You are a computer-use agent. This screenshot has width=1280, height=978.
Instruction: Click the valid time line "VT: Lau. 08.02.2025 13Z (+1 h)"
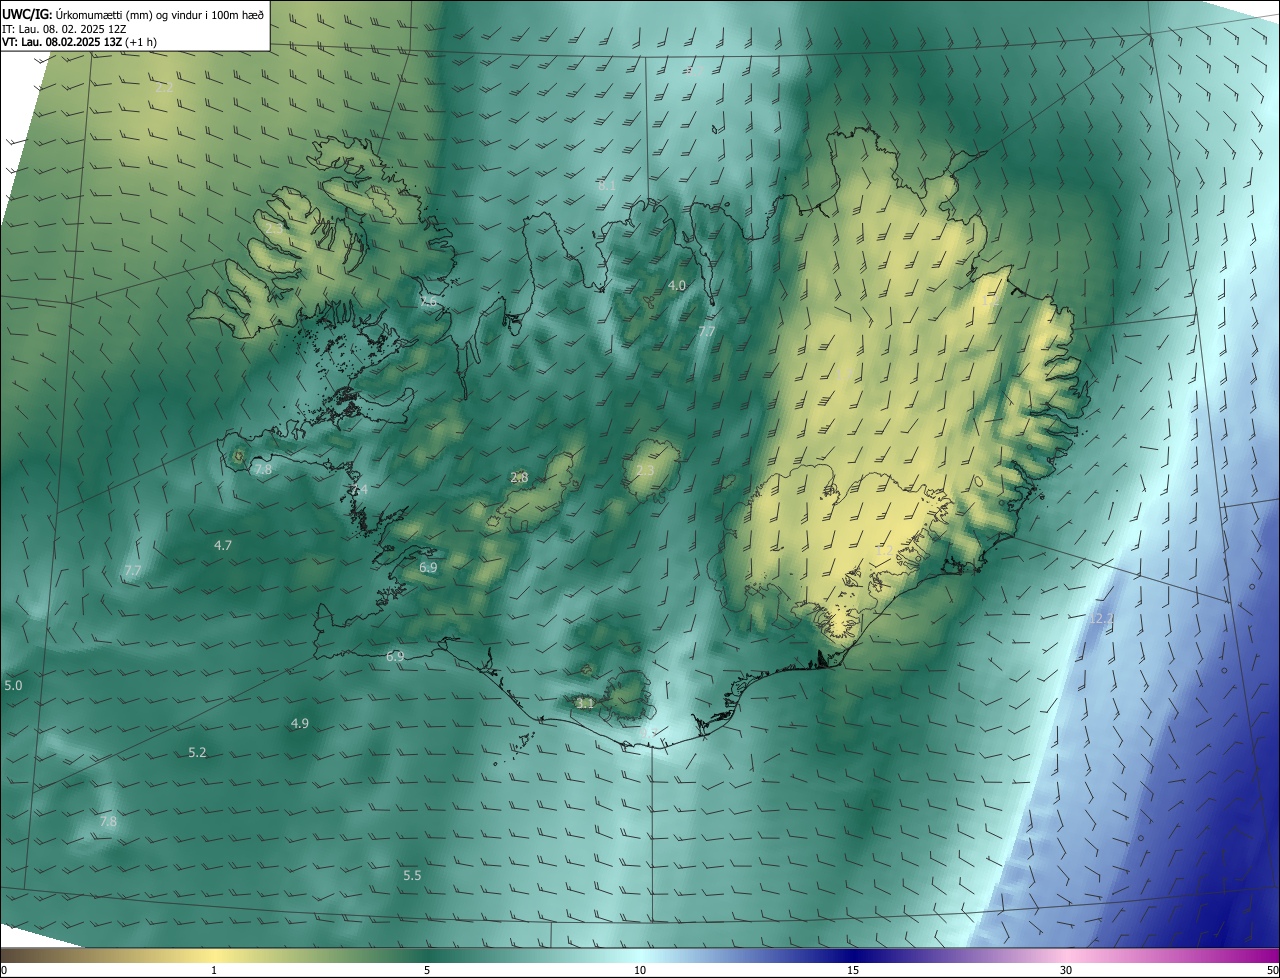point(79,42)
